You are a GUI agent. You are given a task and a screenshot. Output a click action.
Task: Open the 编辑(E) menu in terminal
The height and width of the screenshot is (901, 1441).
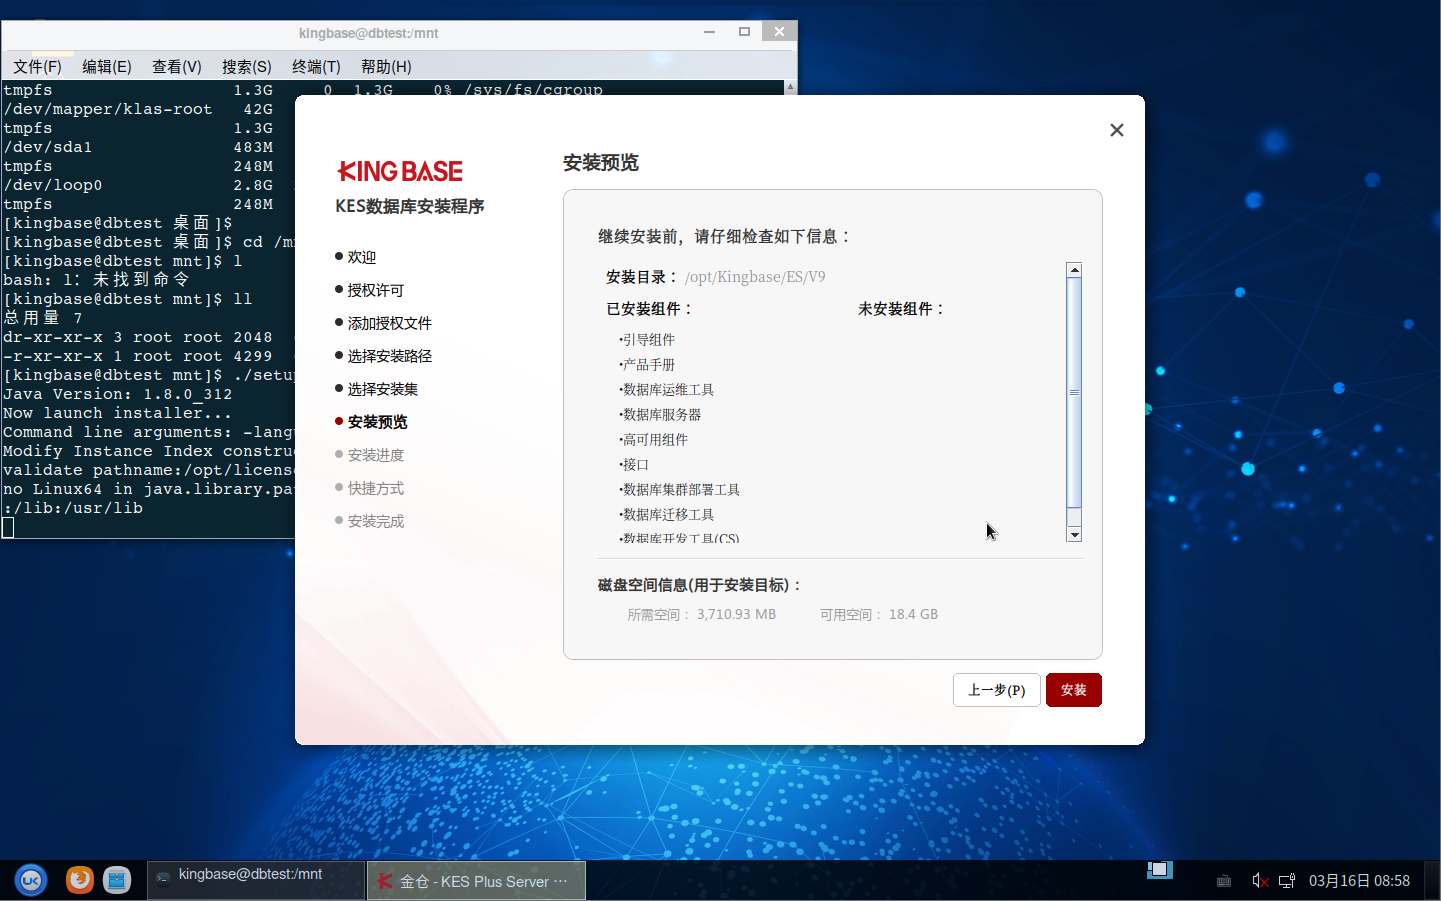coord(107,67)
